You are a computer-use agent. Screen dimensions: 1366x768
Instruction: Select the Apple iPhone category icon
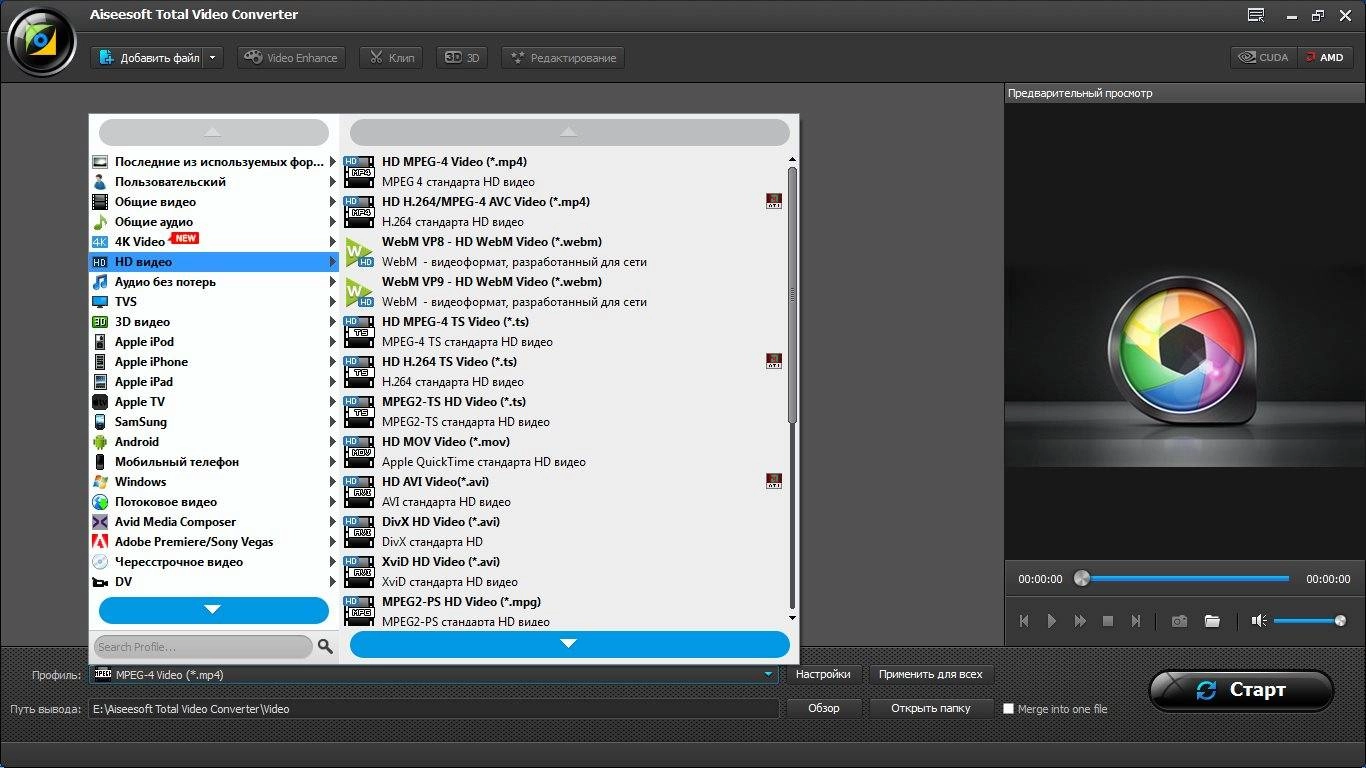(x=100, y=362)
